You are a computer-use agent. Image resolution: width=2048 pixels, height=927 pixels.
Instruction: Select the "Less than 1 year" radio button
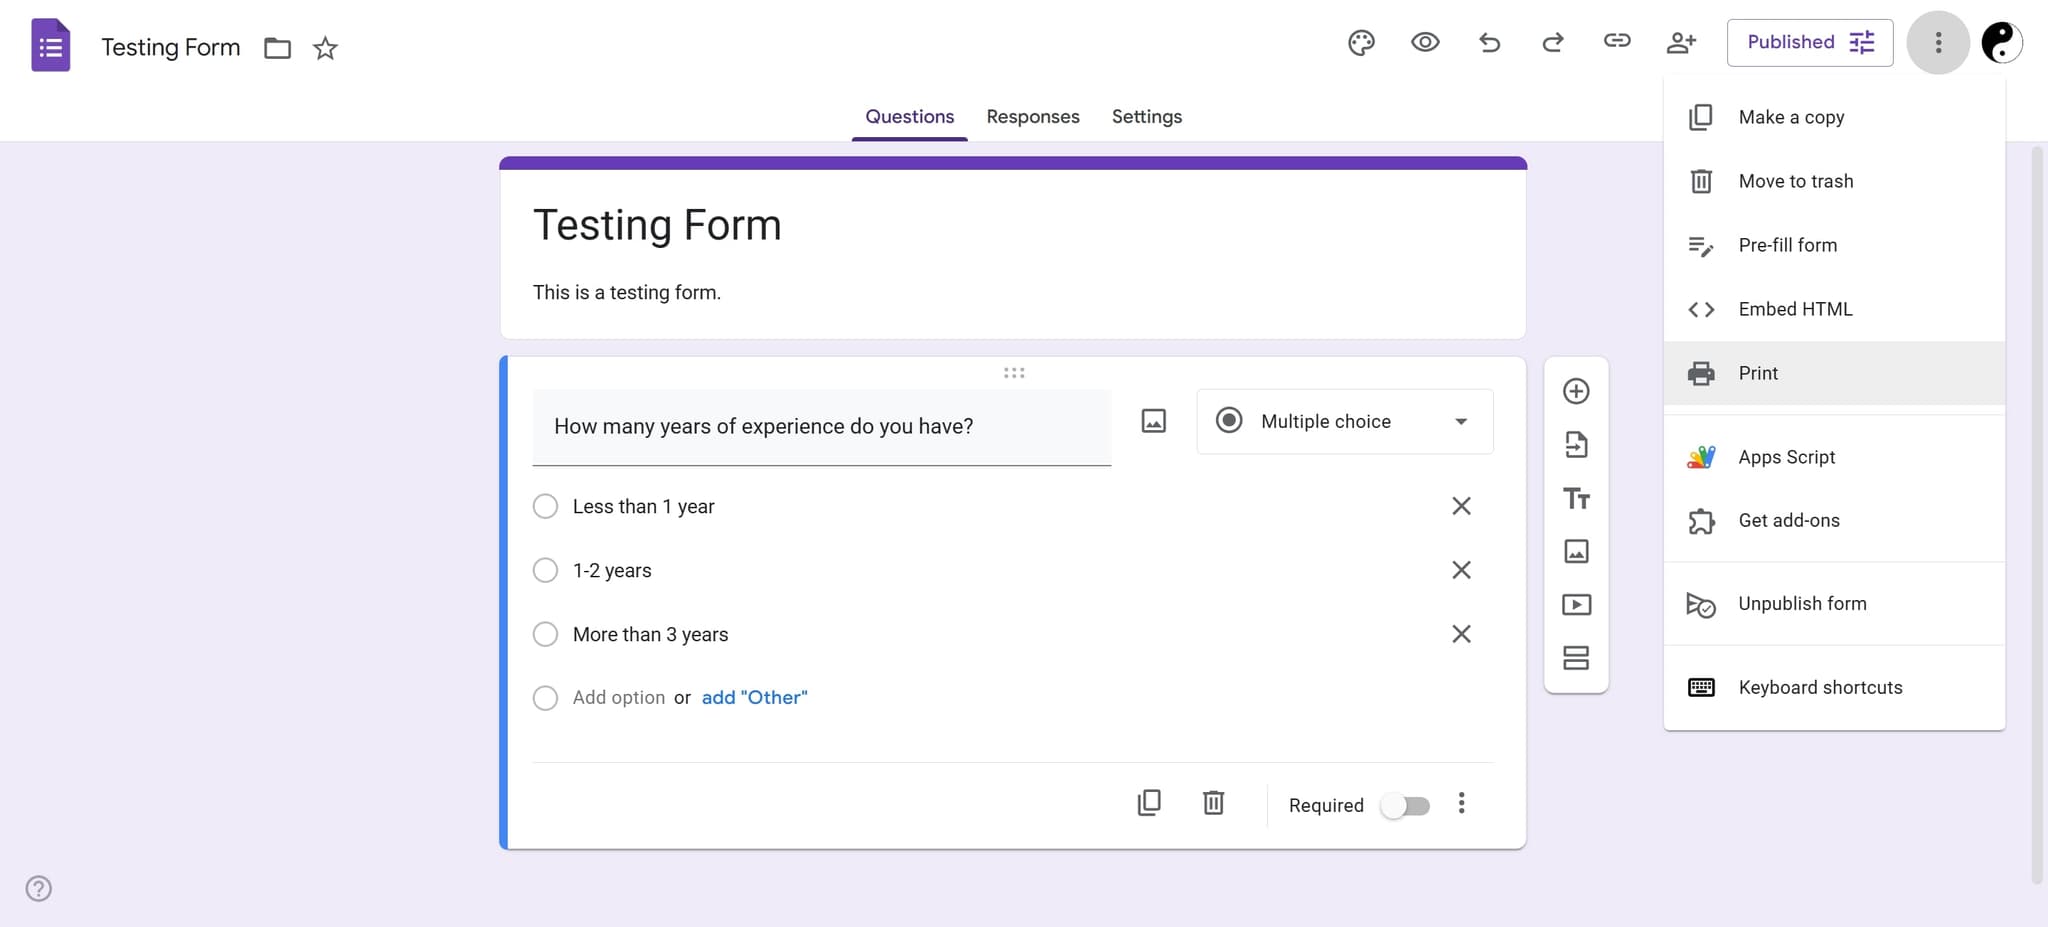545,506
